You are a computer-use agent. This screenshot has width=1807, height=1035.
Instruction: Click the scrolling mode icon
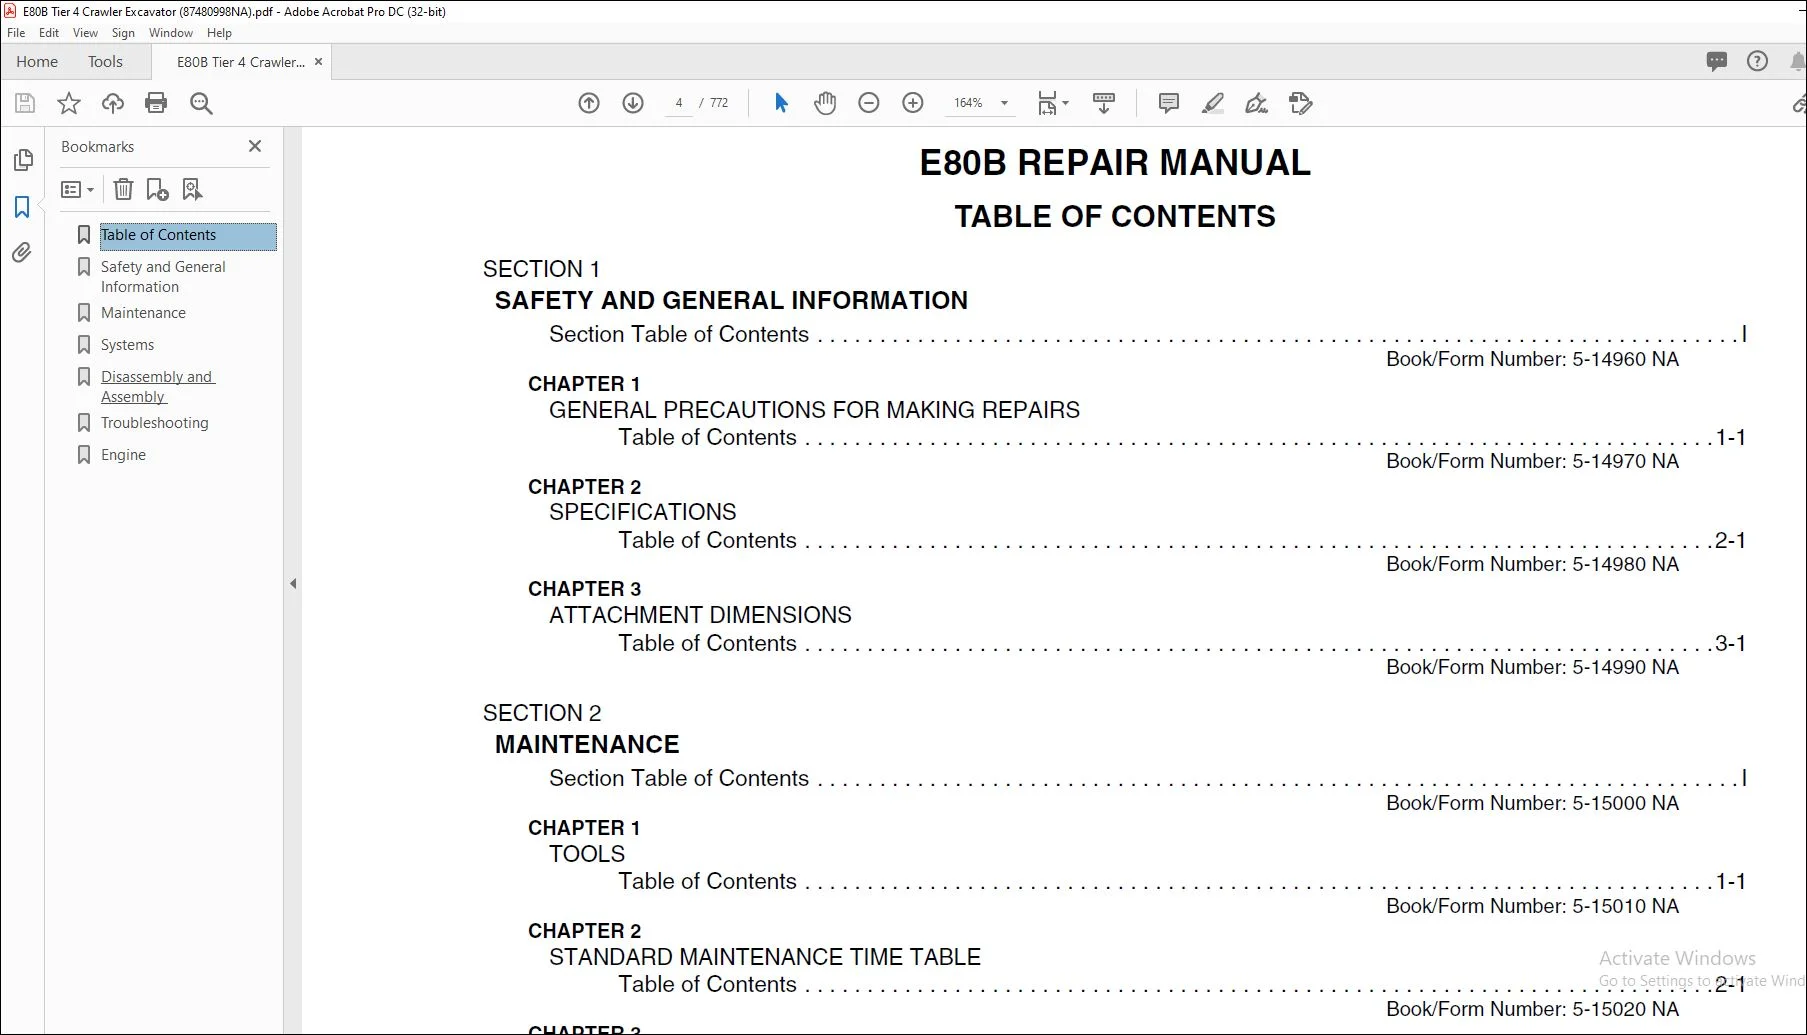1104,103
